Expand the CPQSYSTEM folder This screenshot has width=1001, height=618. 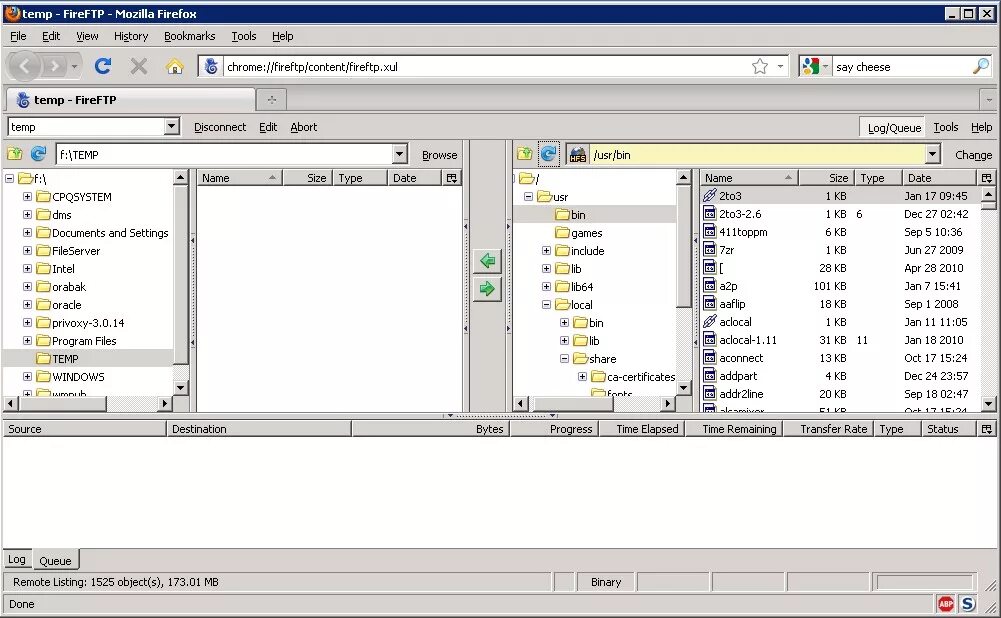tap(27, 197)
